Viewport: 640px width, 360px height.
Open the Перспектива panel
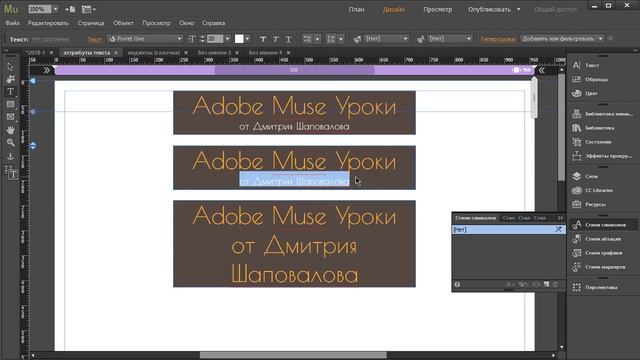595,287
